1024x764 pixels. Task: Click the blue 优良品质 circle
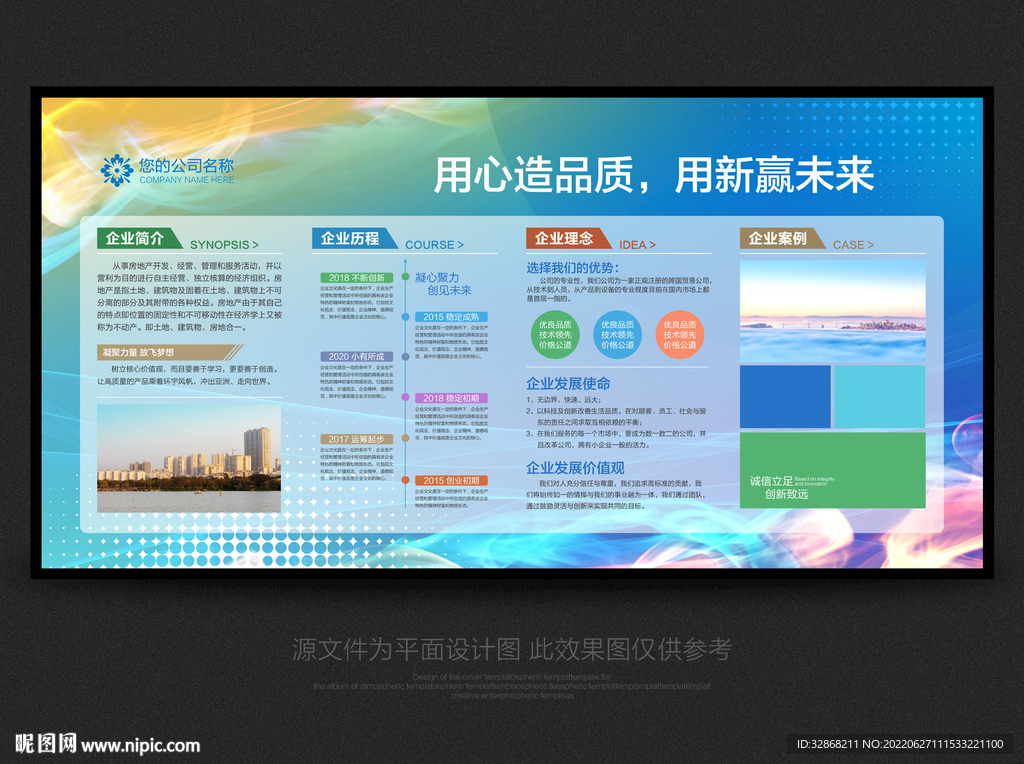[617, 335]
